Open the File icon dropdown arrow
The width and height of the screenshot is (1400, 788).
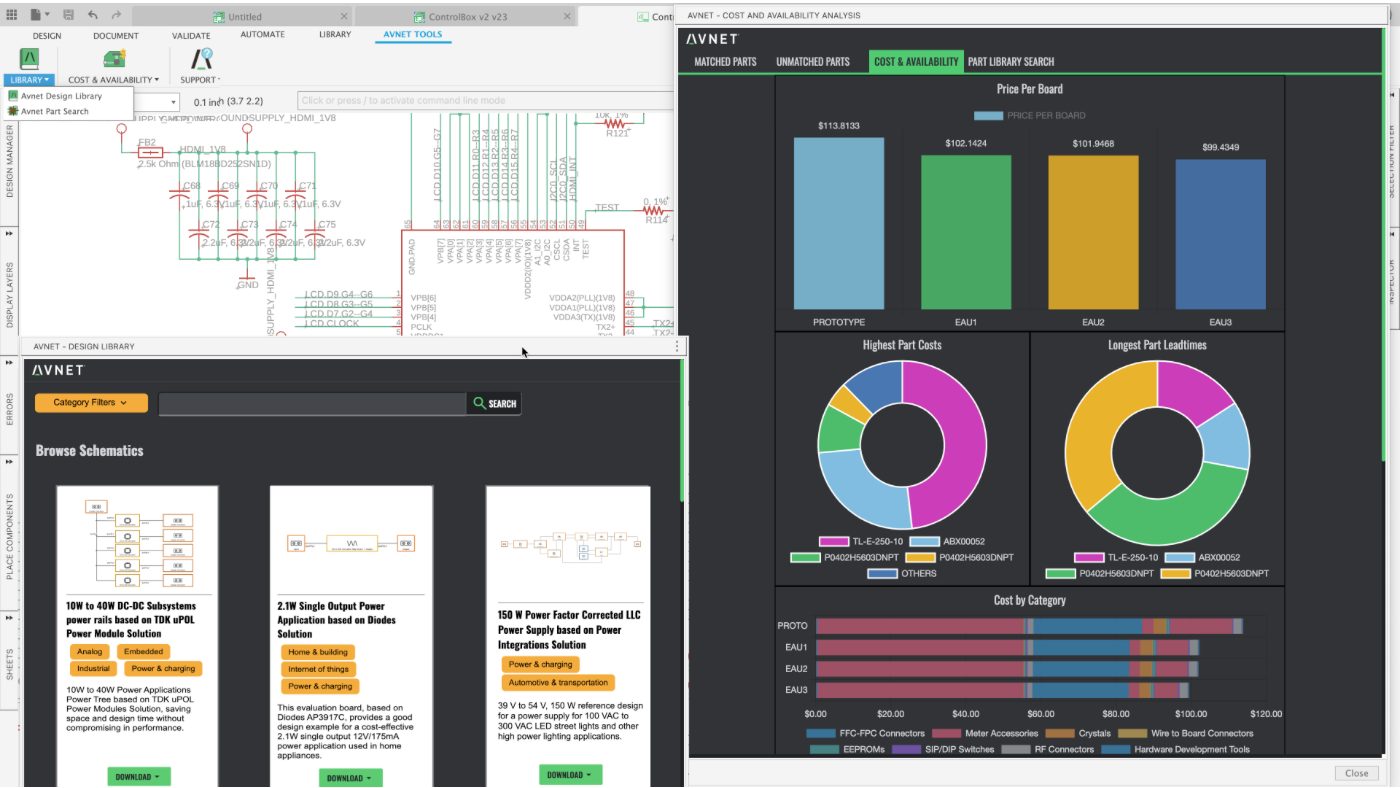[48, 15]
